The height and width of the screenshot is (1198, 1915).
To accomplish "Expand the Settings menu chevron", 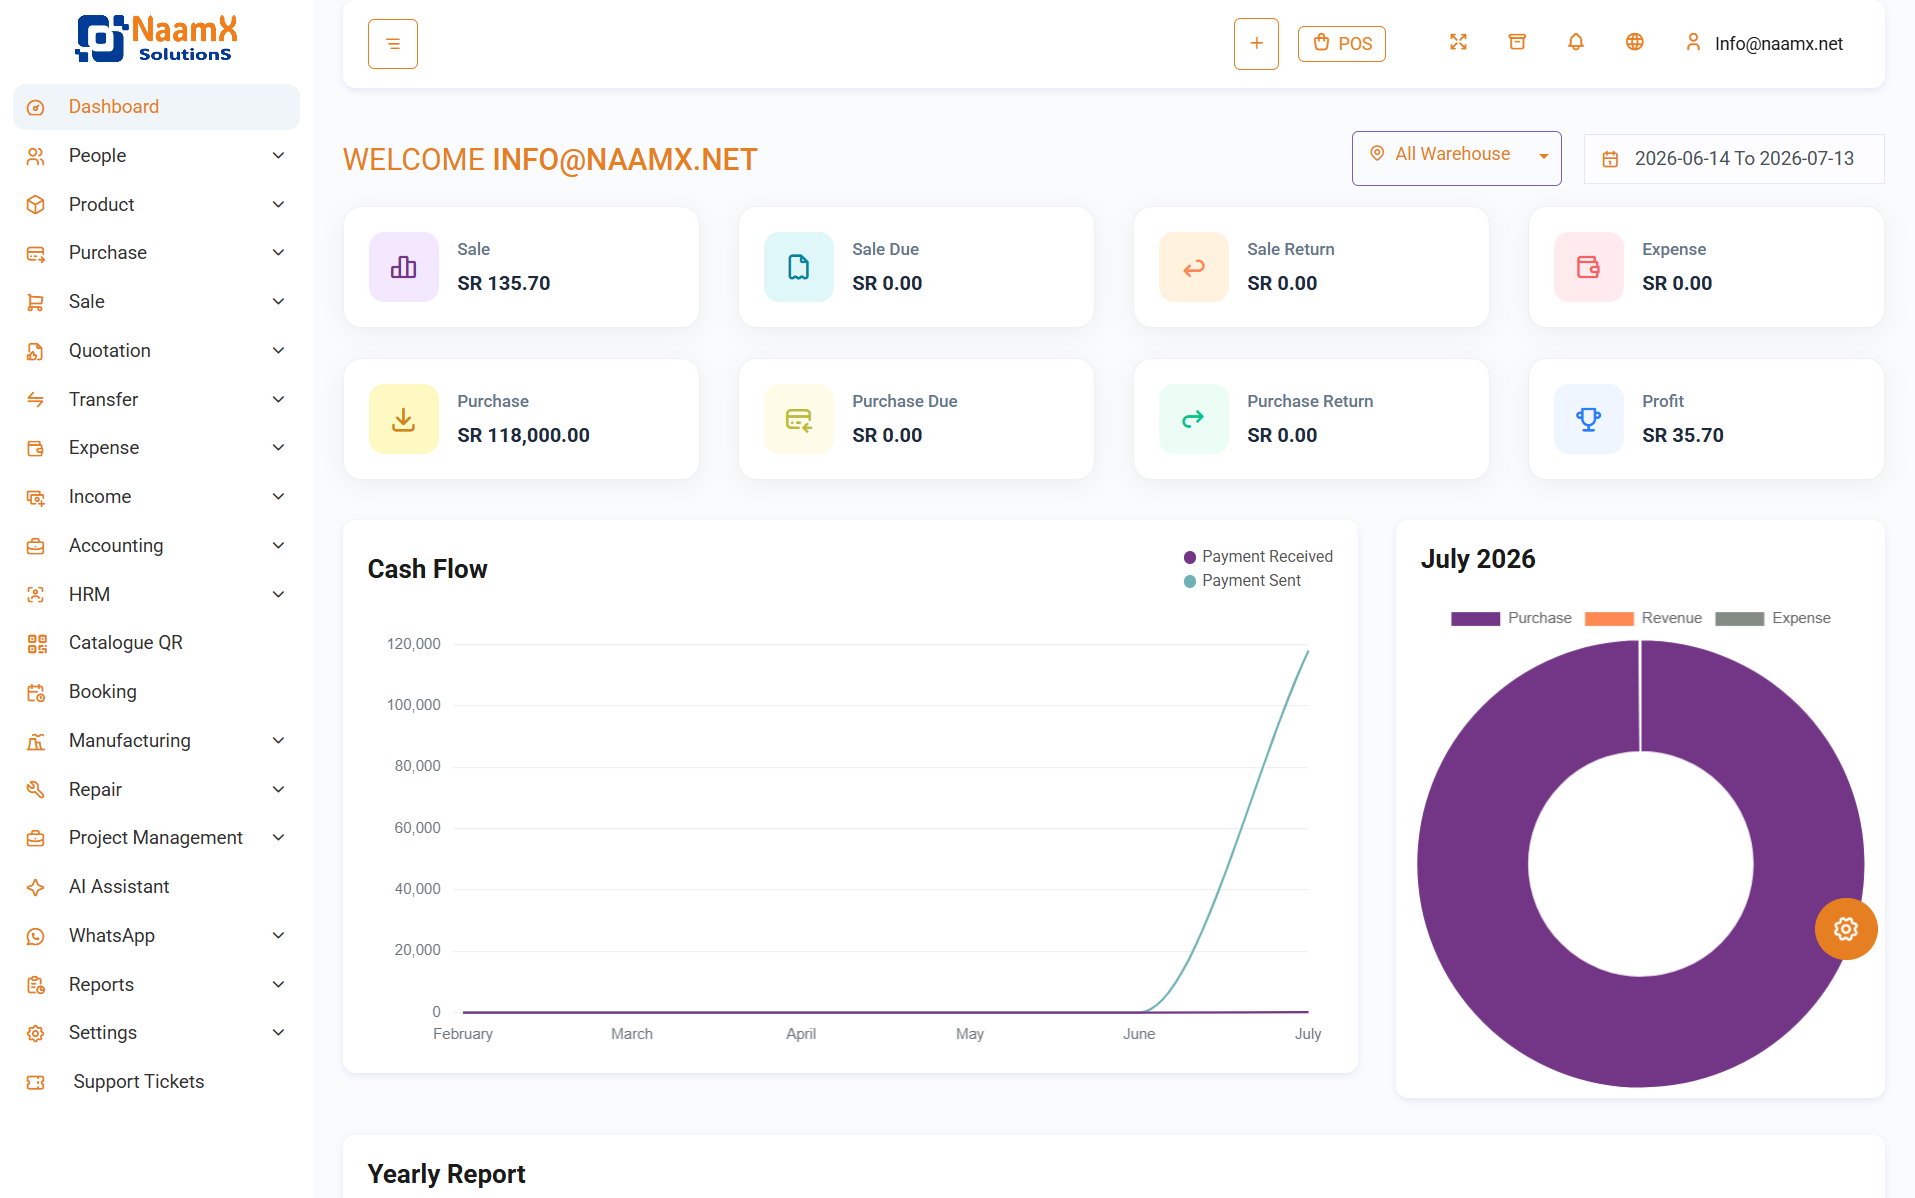I will (278, 1033).
